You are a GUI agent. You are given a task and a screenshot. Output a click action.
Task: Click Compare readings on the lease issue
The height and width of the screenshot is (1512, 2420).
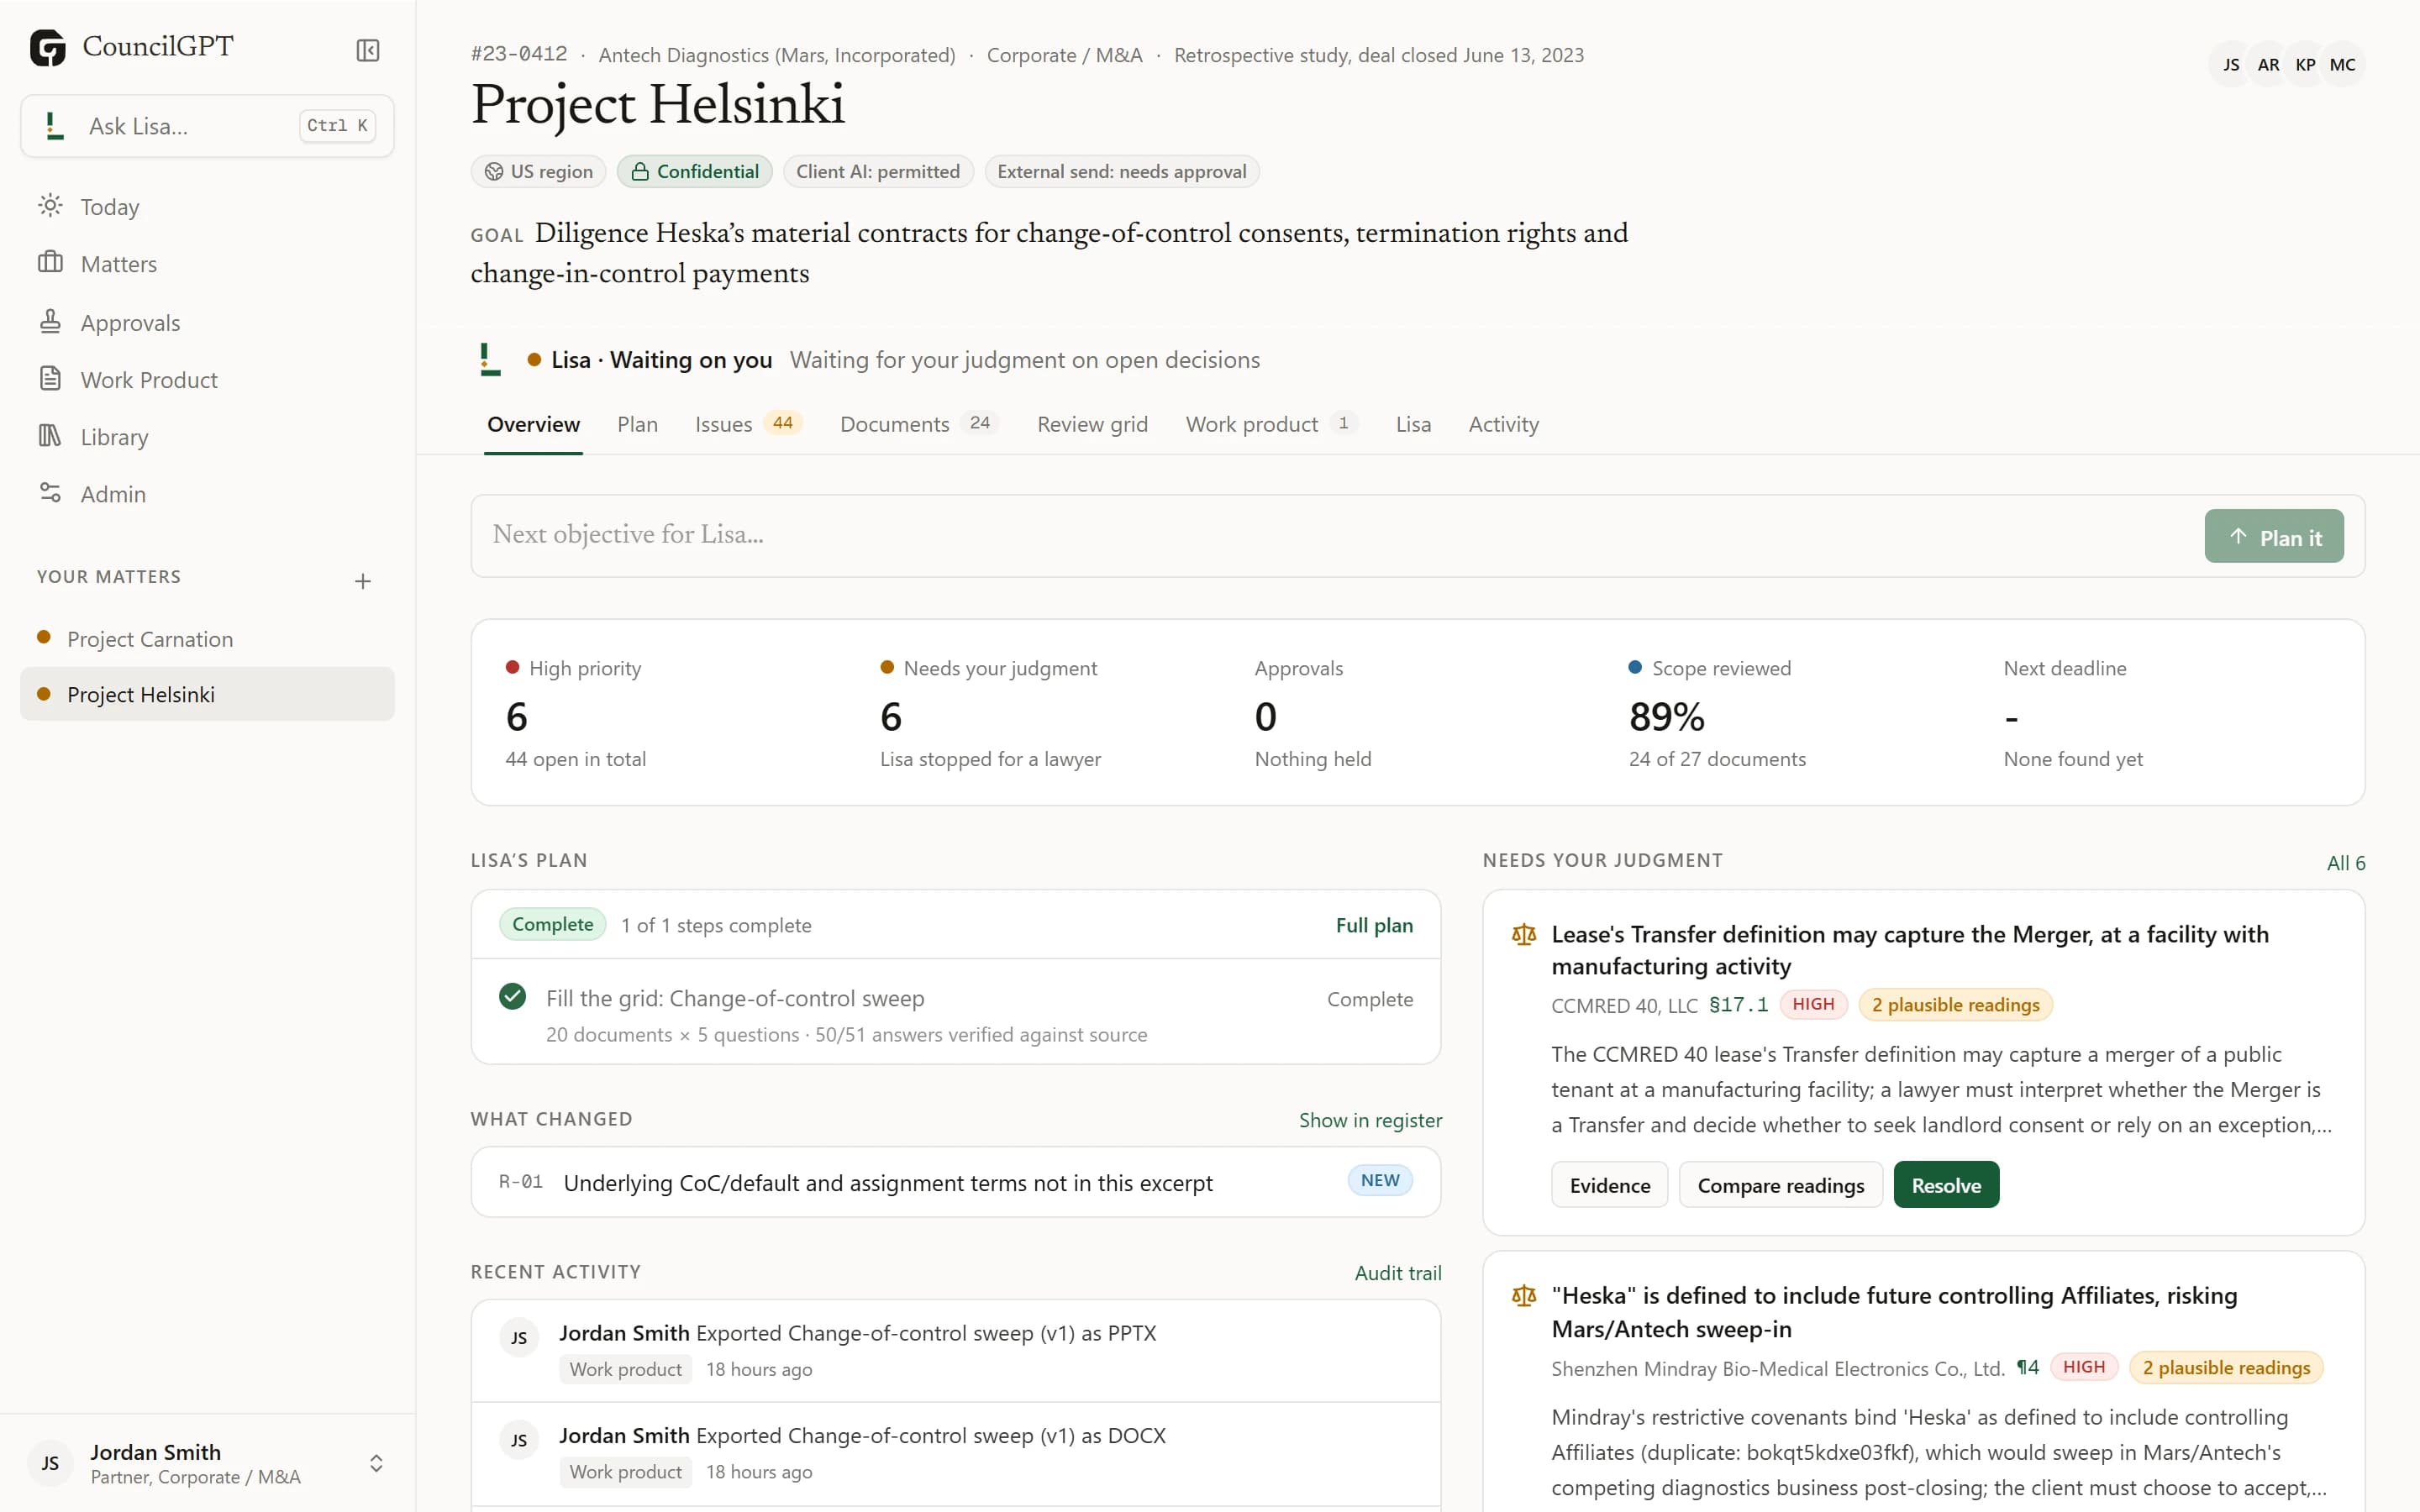[x=1780, y=1185]
